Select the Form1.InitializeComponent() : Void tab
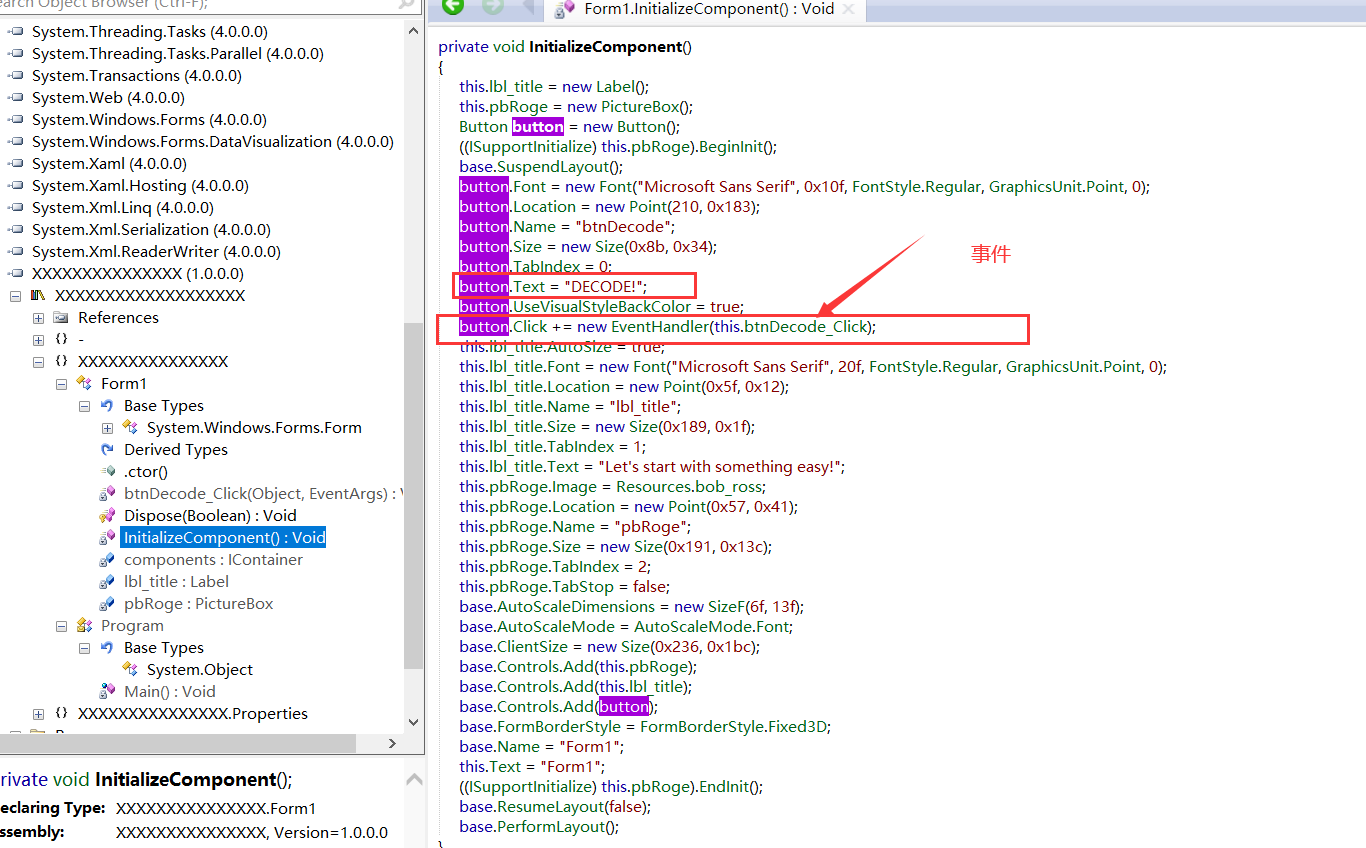Viewport: 1366px width, 848px height. pyautogui.click(x=707, y=9)
